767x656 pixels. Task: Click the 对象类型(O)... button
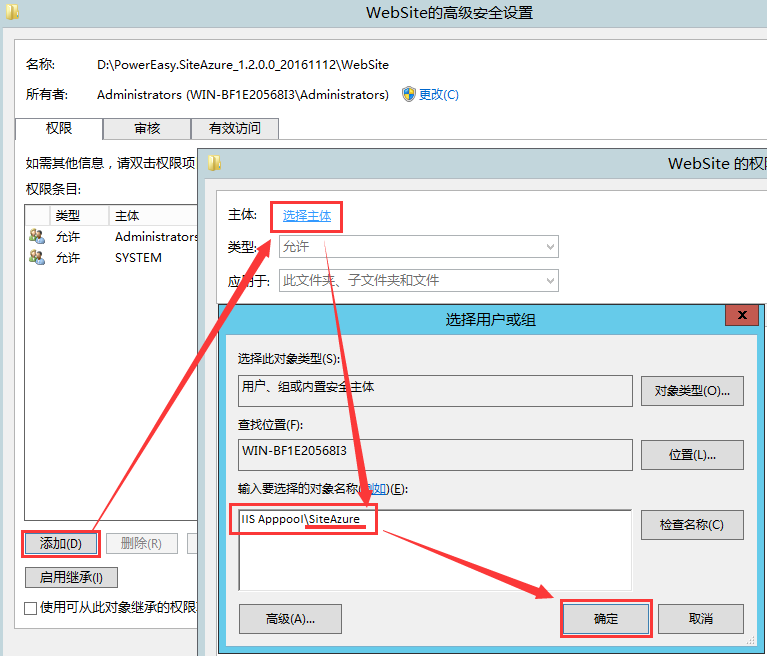tap(692, 391)
